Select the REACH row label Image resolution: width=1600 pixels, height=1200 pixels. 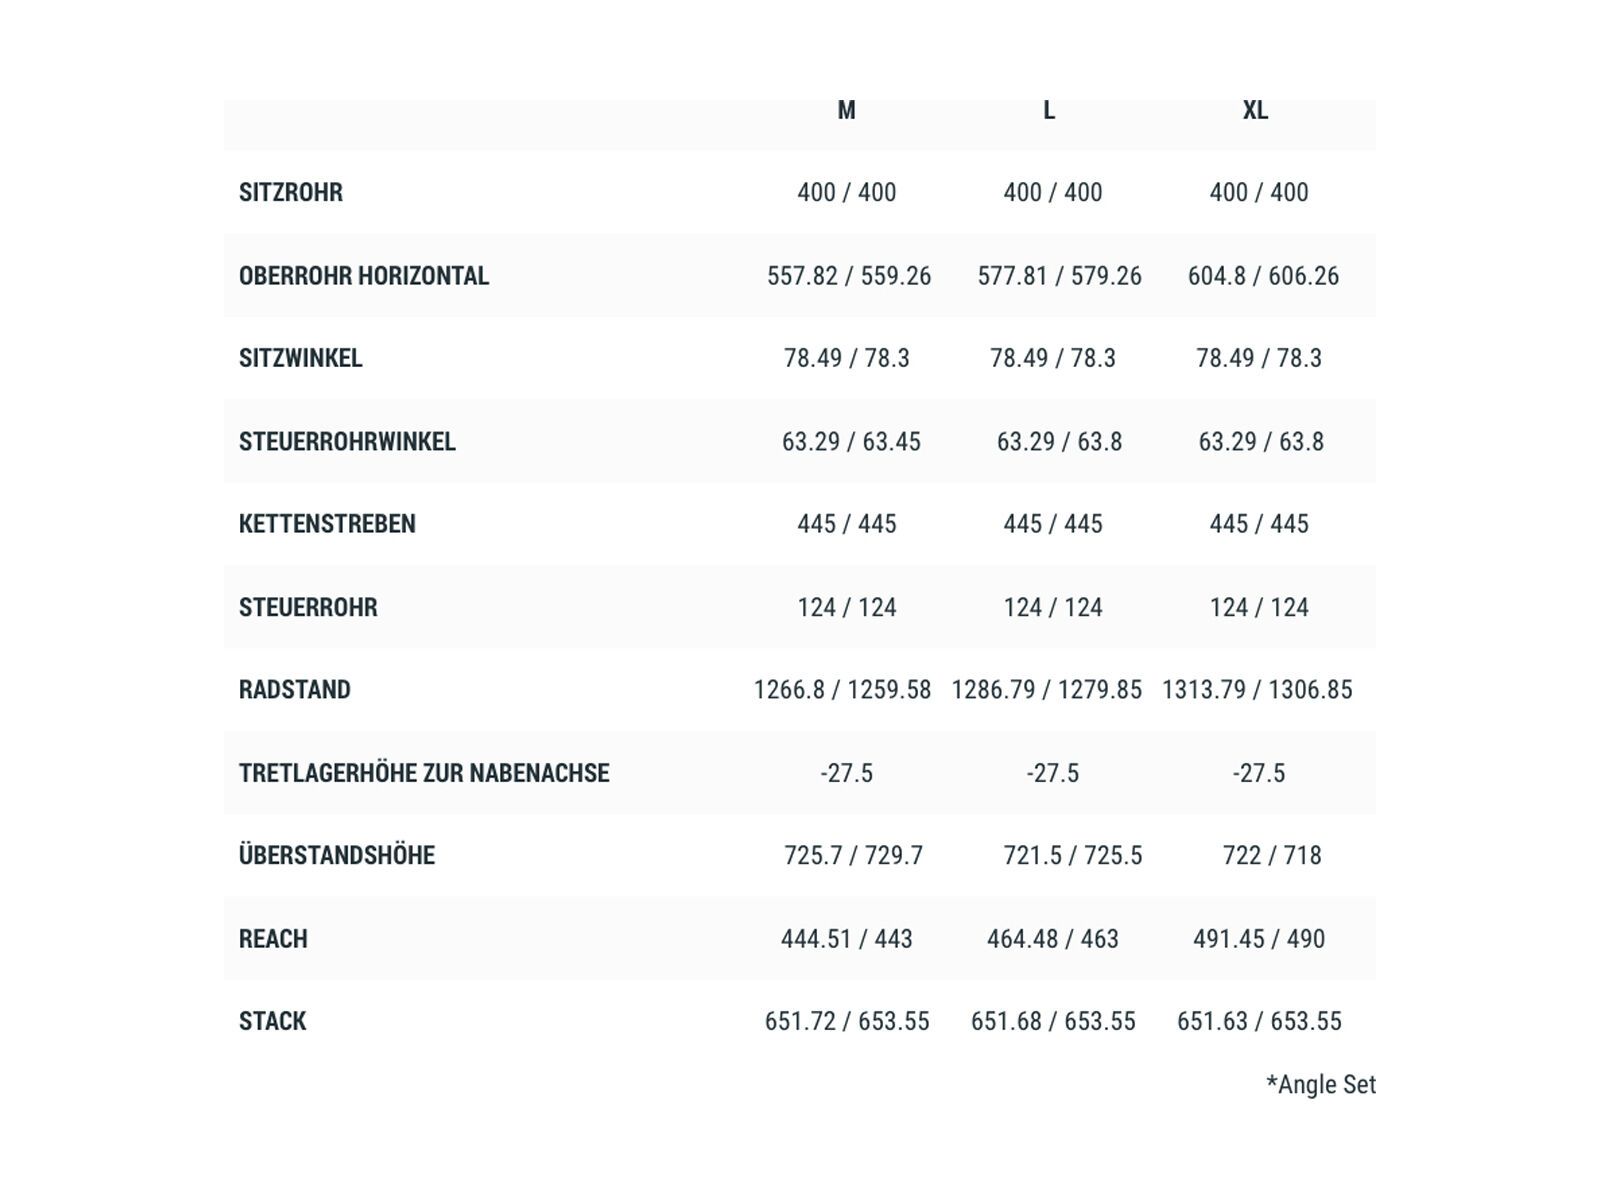[273, 939]
